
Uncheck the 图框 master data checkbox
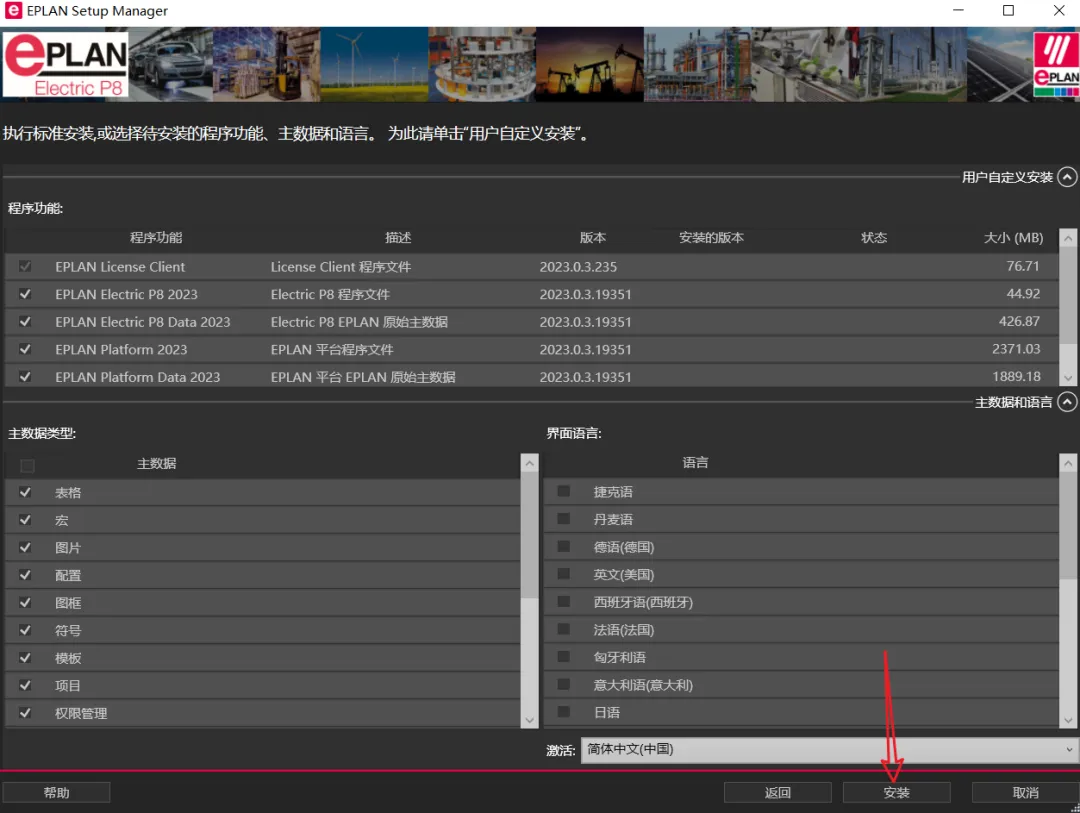point(25,602)
